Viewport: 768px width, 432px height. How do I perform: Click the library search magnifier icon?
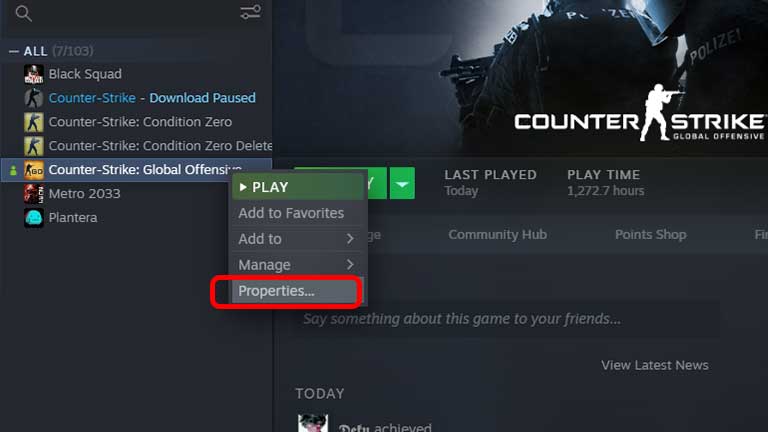click(23, 13)
